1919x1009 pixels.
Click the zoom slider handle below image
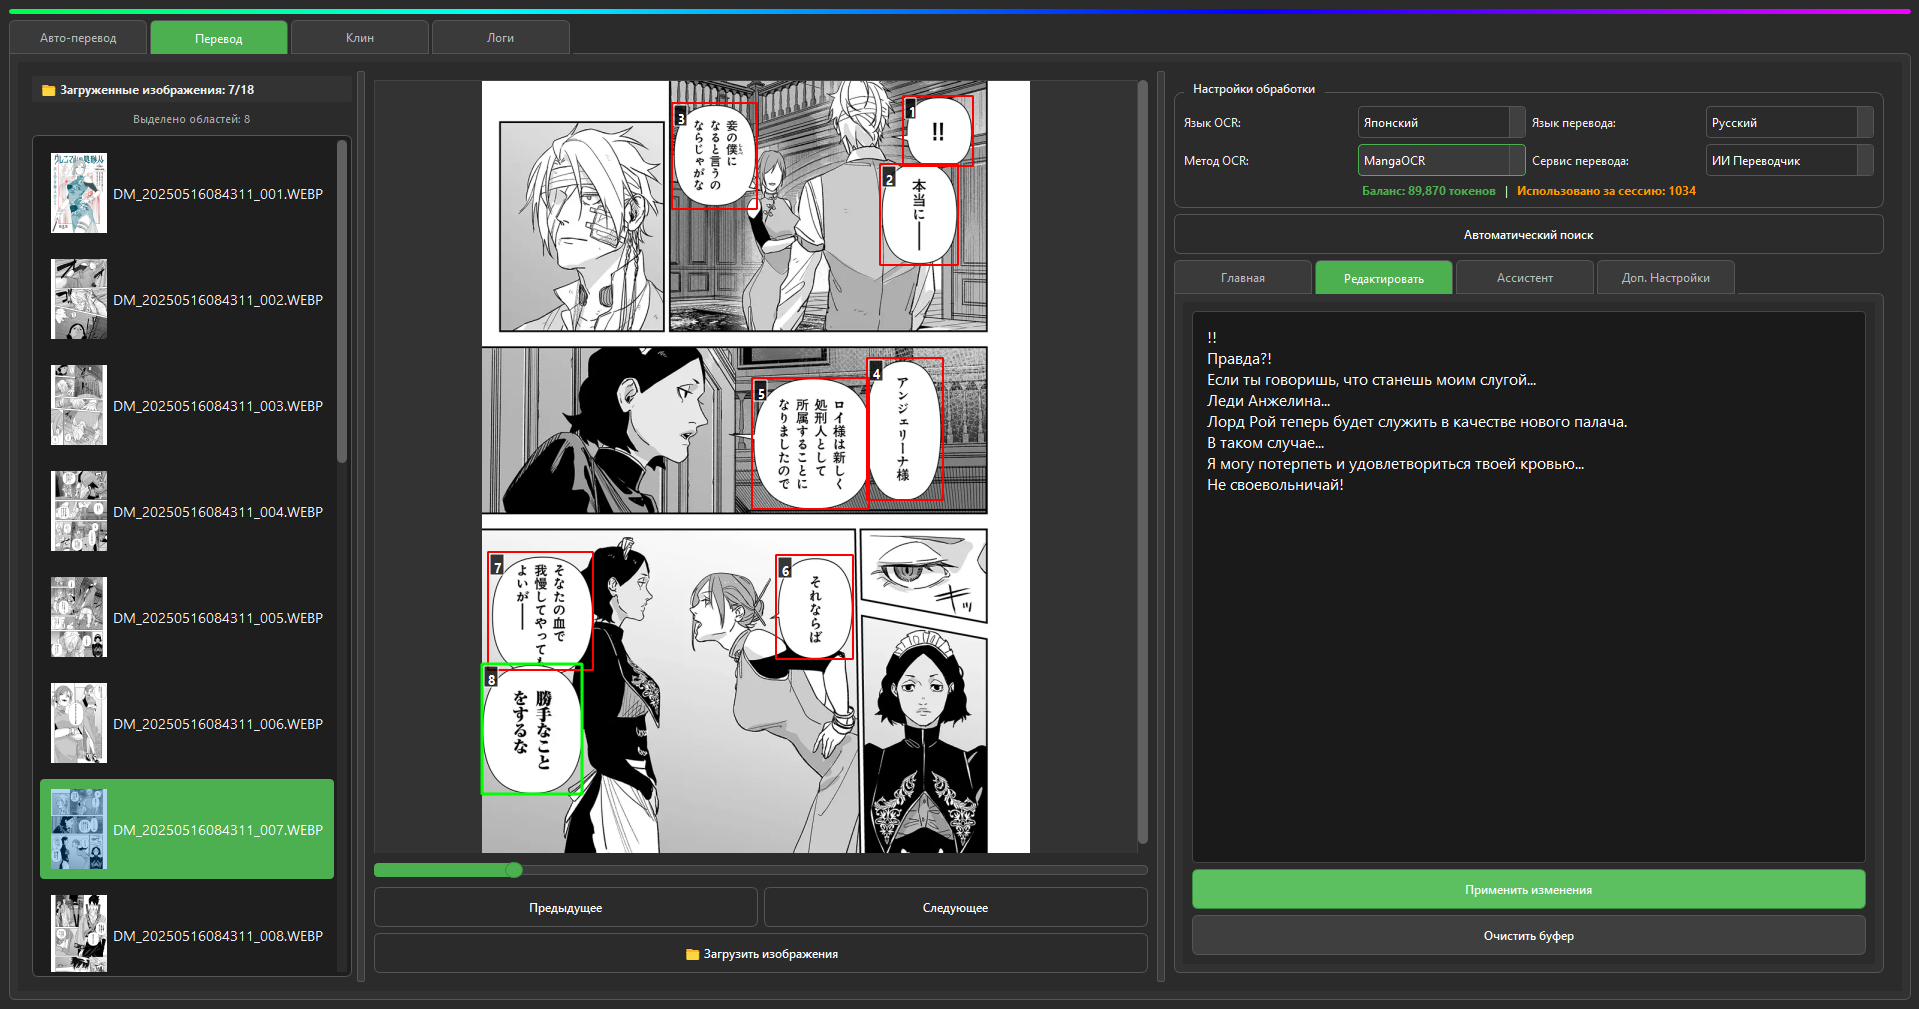pyautogui.click(x=514, y=870)
